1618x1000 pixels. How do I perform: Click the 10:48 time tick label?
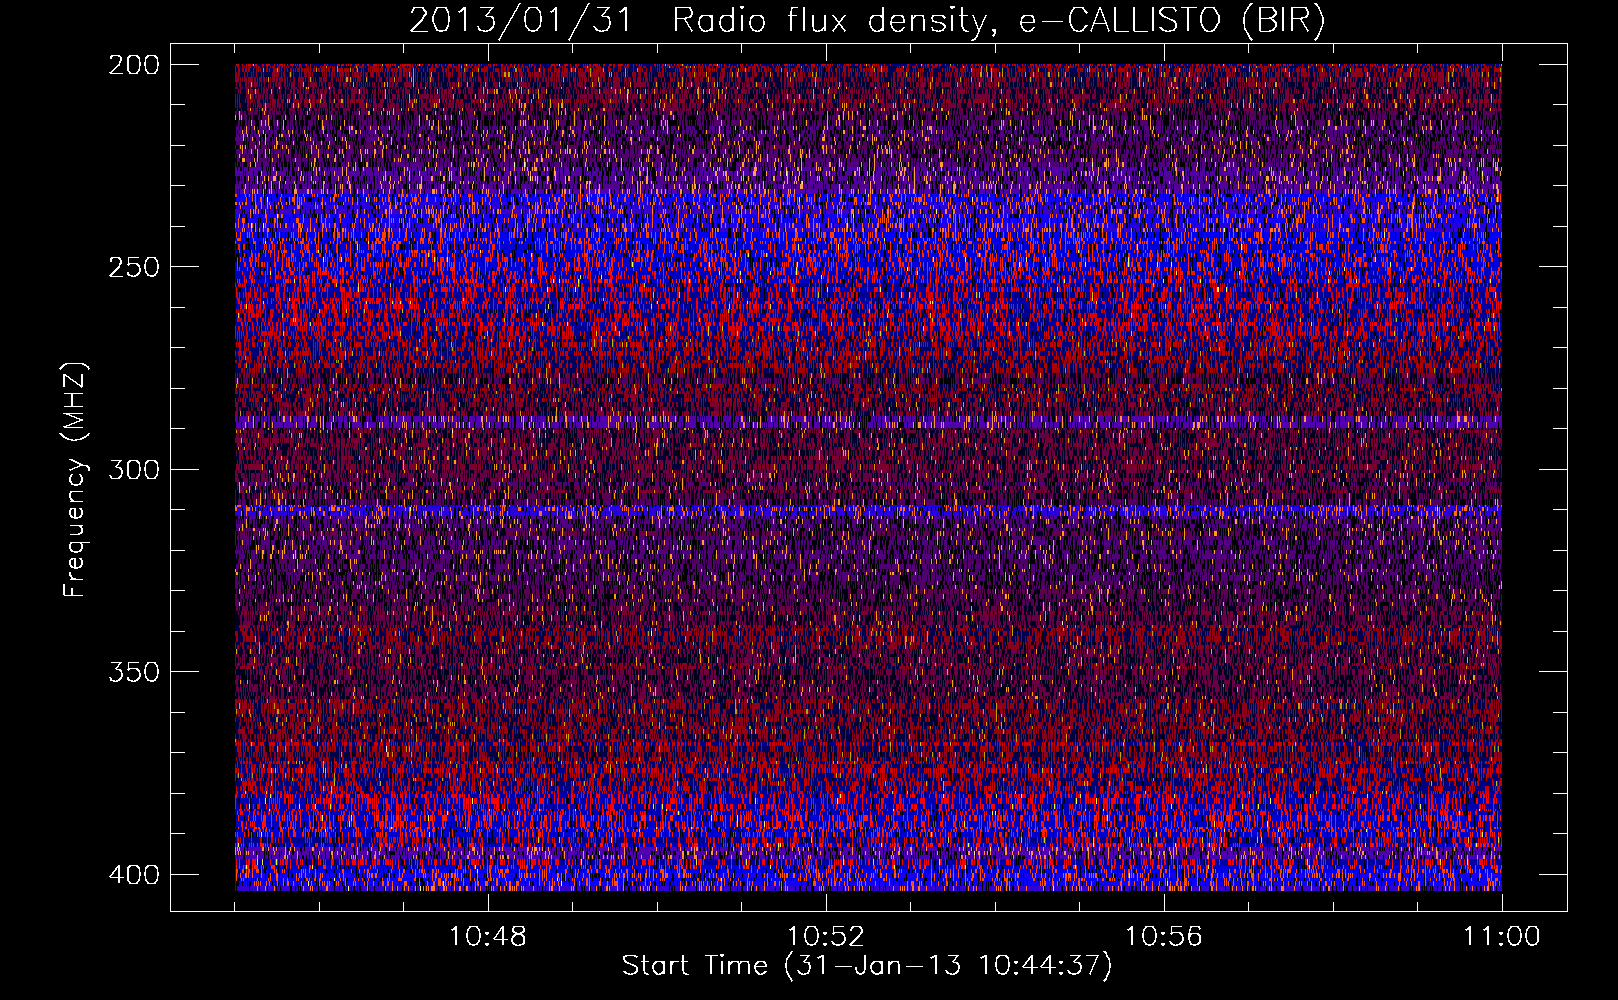point(487,936)
